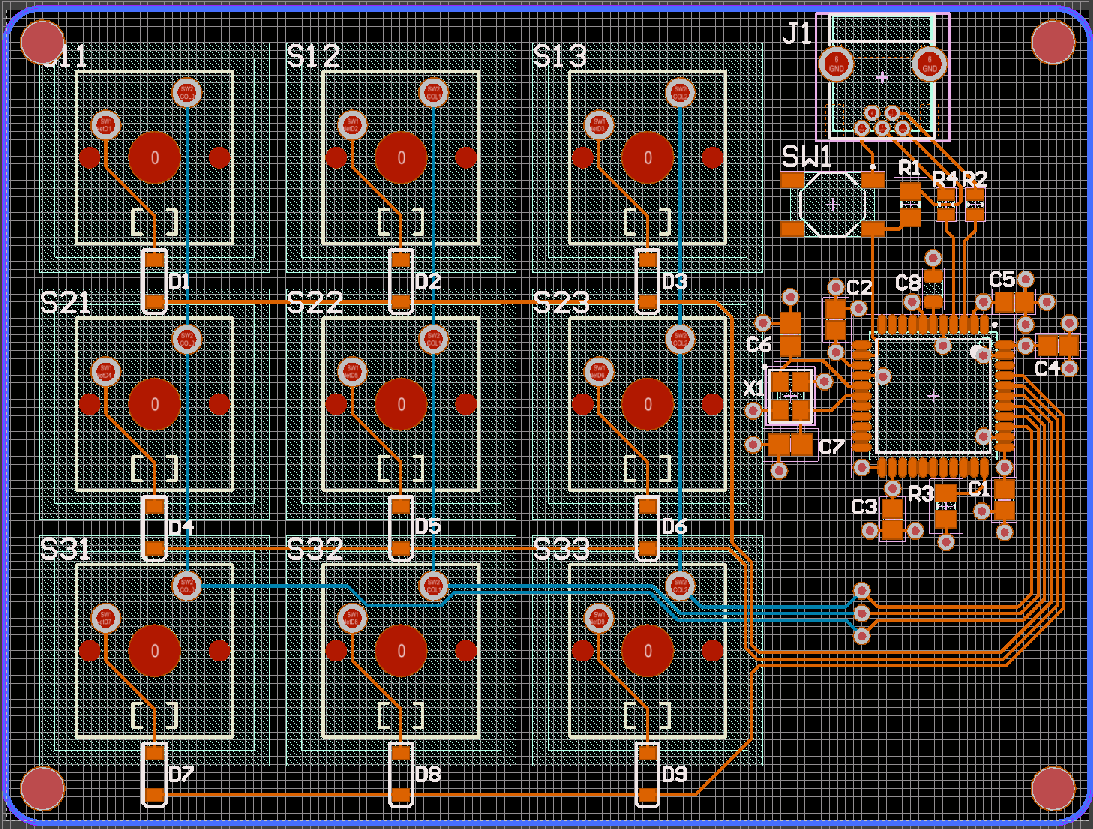Image resolution: width=1093 pixels, height=829 pixels.
Task: Select capacitor C8 above the microcontroller
Action: [933, 289]
